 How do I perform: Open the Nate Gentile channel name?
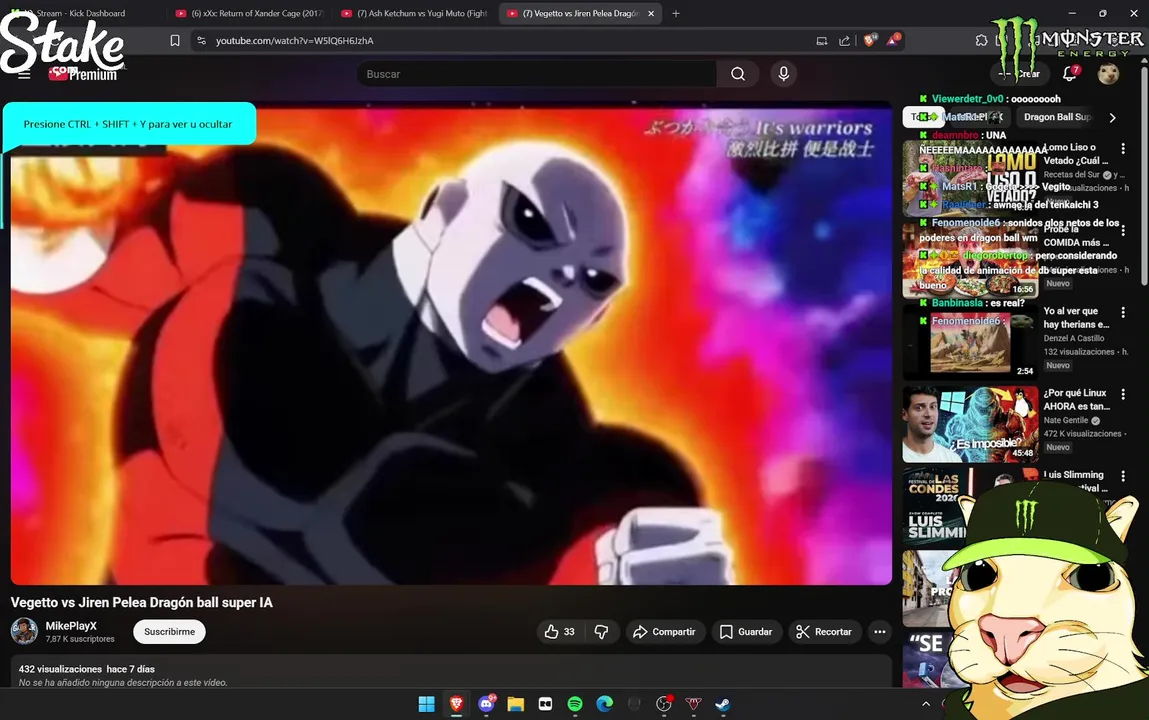pyautogui.click(x=1065, y=420)
